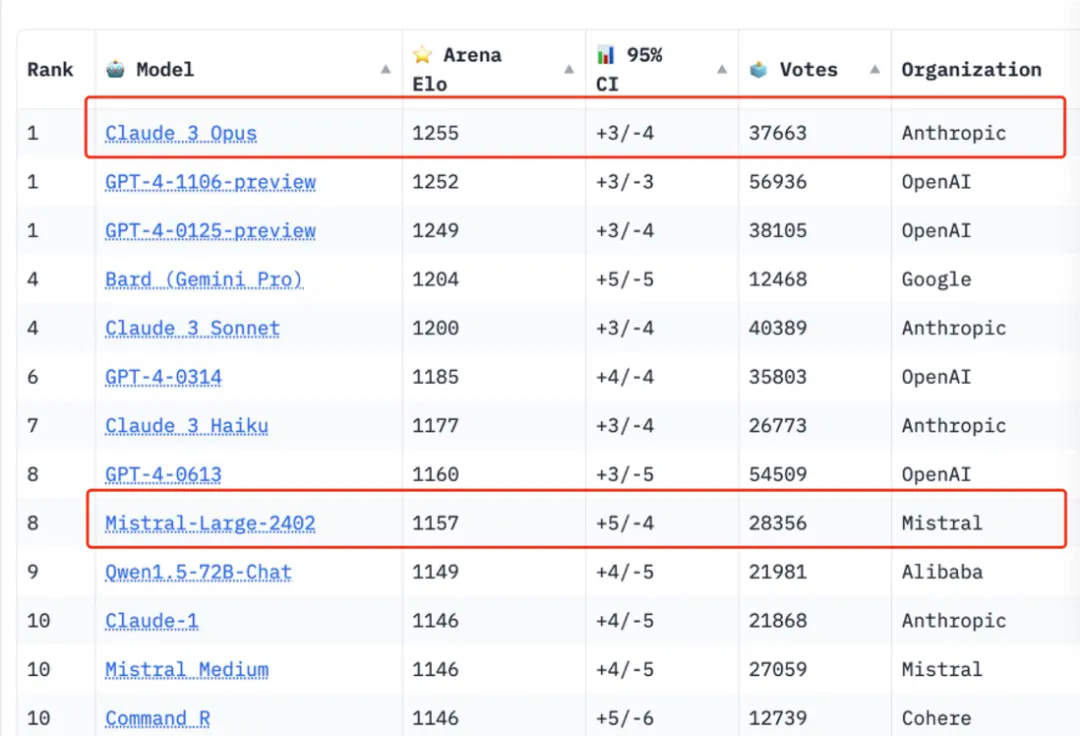Click the bar chart icon beside 95% CI
This screenshot has height=736, width=1080.
(x=606, y=55)
